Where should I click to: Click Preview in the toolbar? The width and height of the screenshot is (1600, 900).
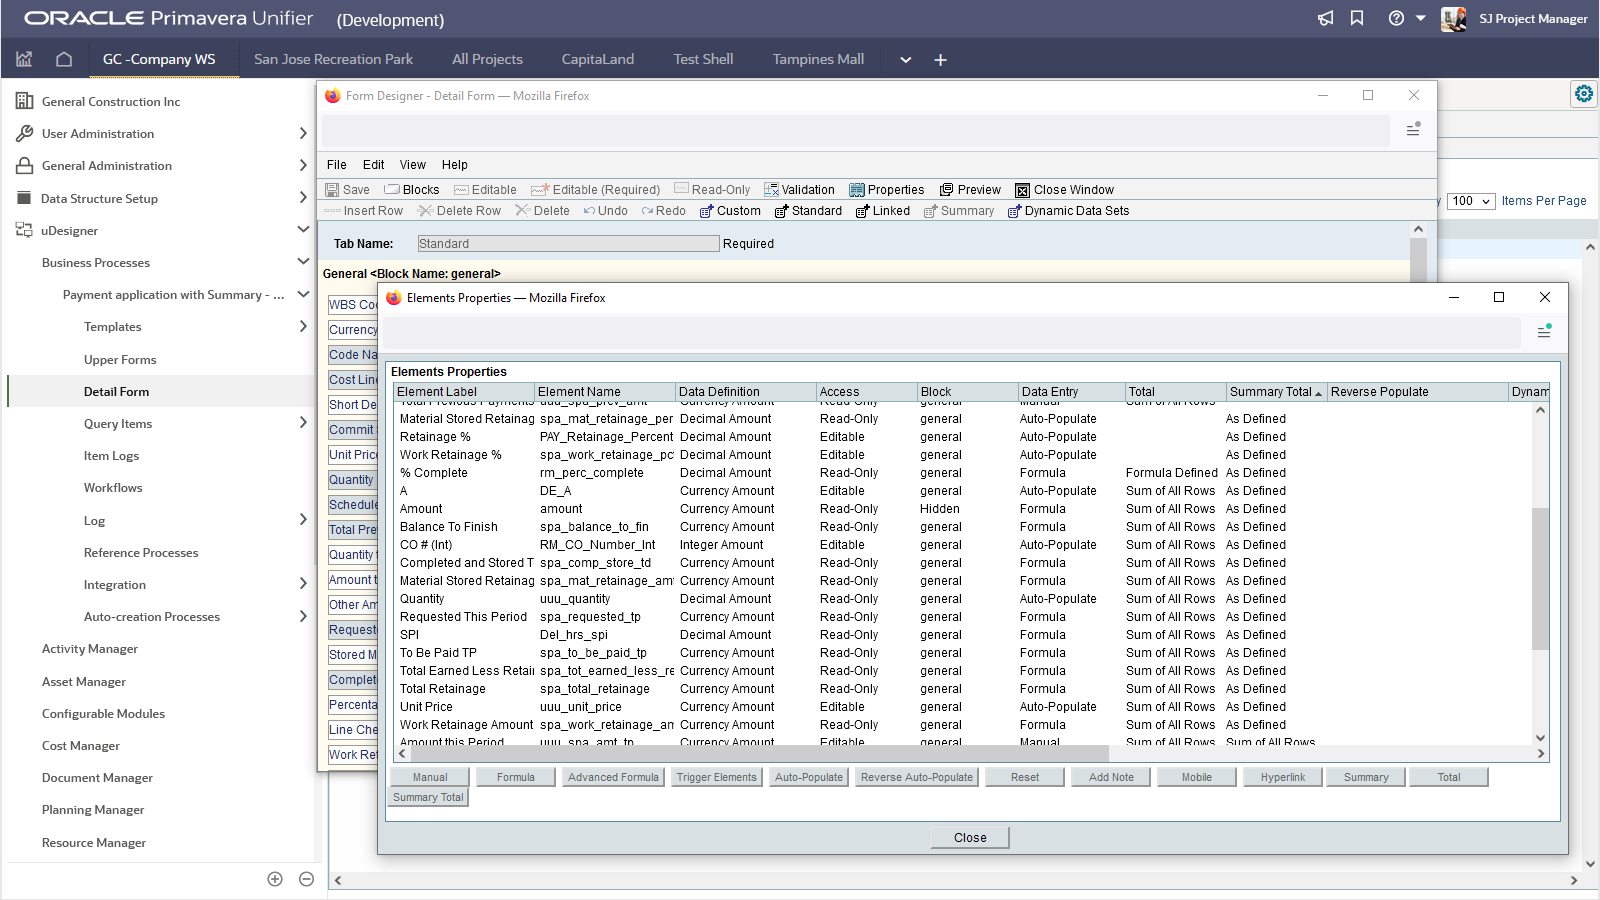click(970, 190)
